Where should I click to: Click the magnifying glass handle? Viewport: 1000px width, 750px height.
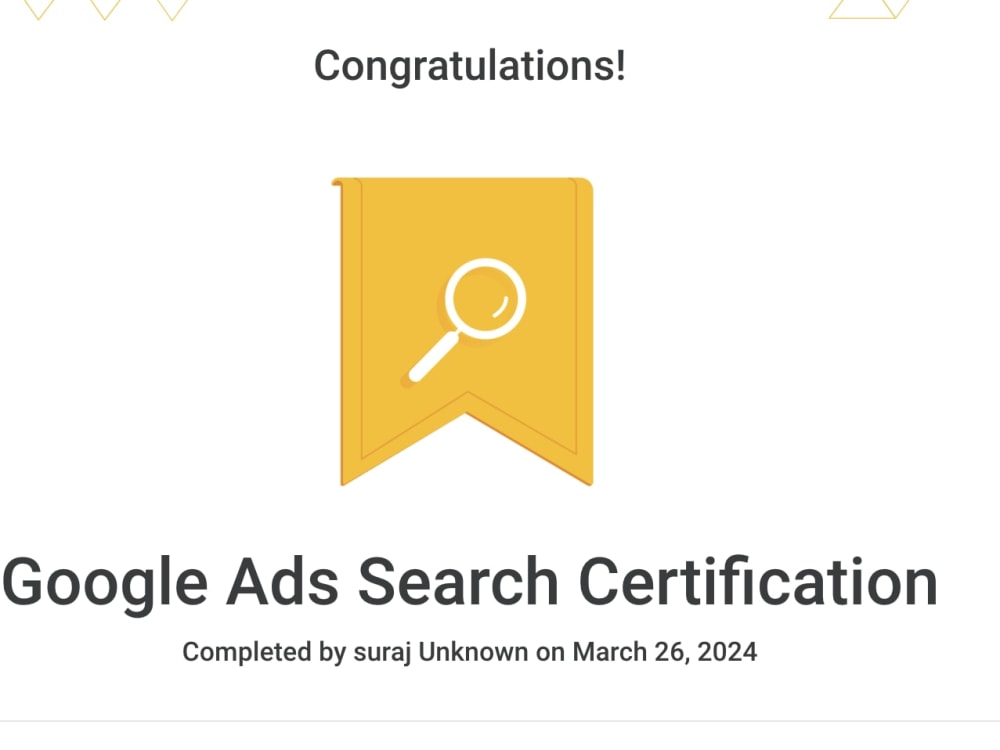point(434,357)
